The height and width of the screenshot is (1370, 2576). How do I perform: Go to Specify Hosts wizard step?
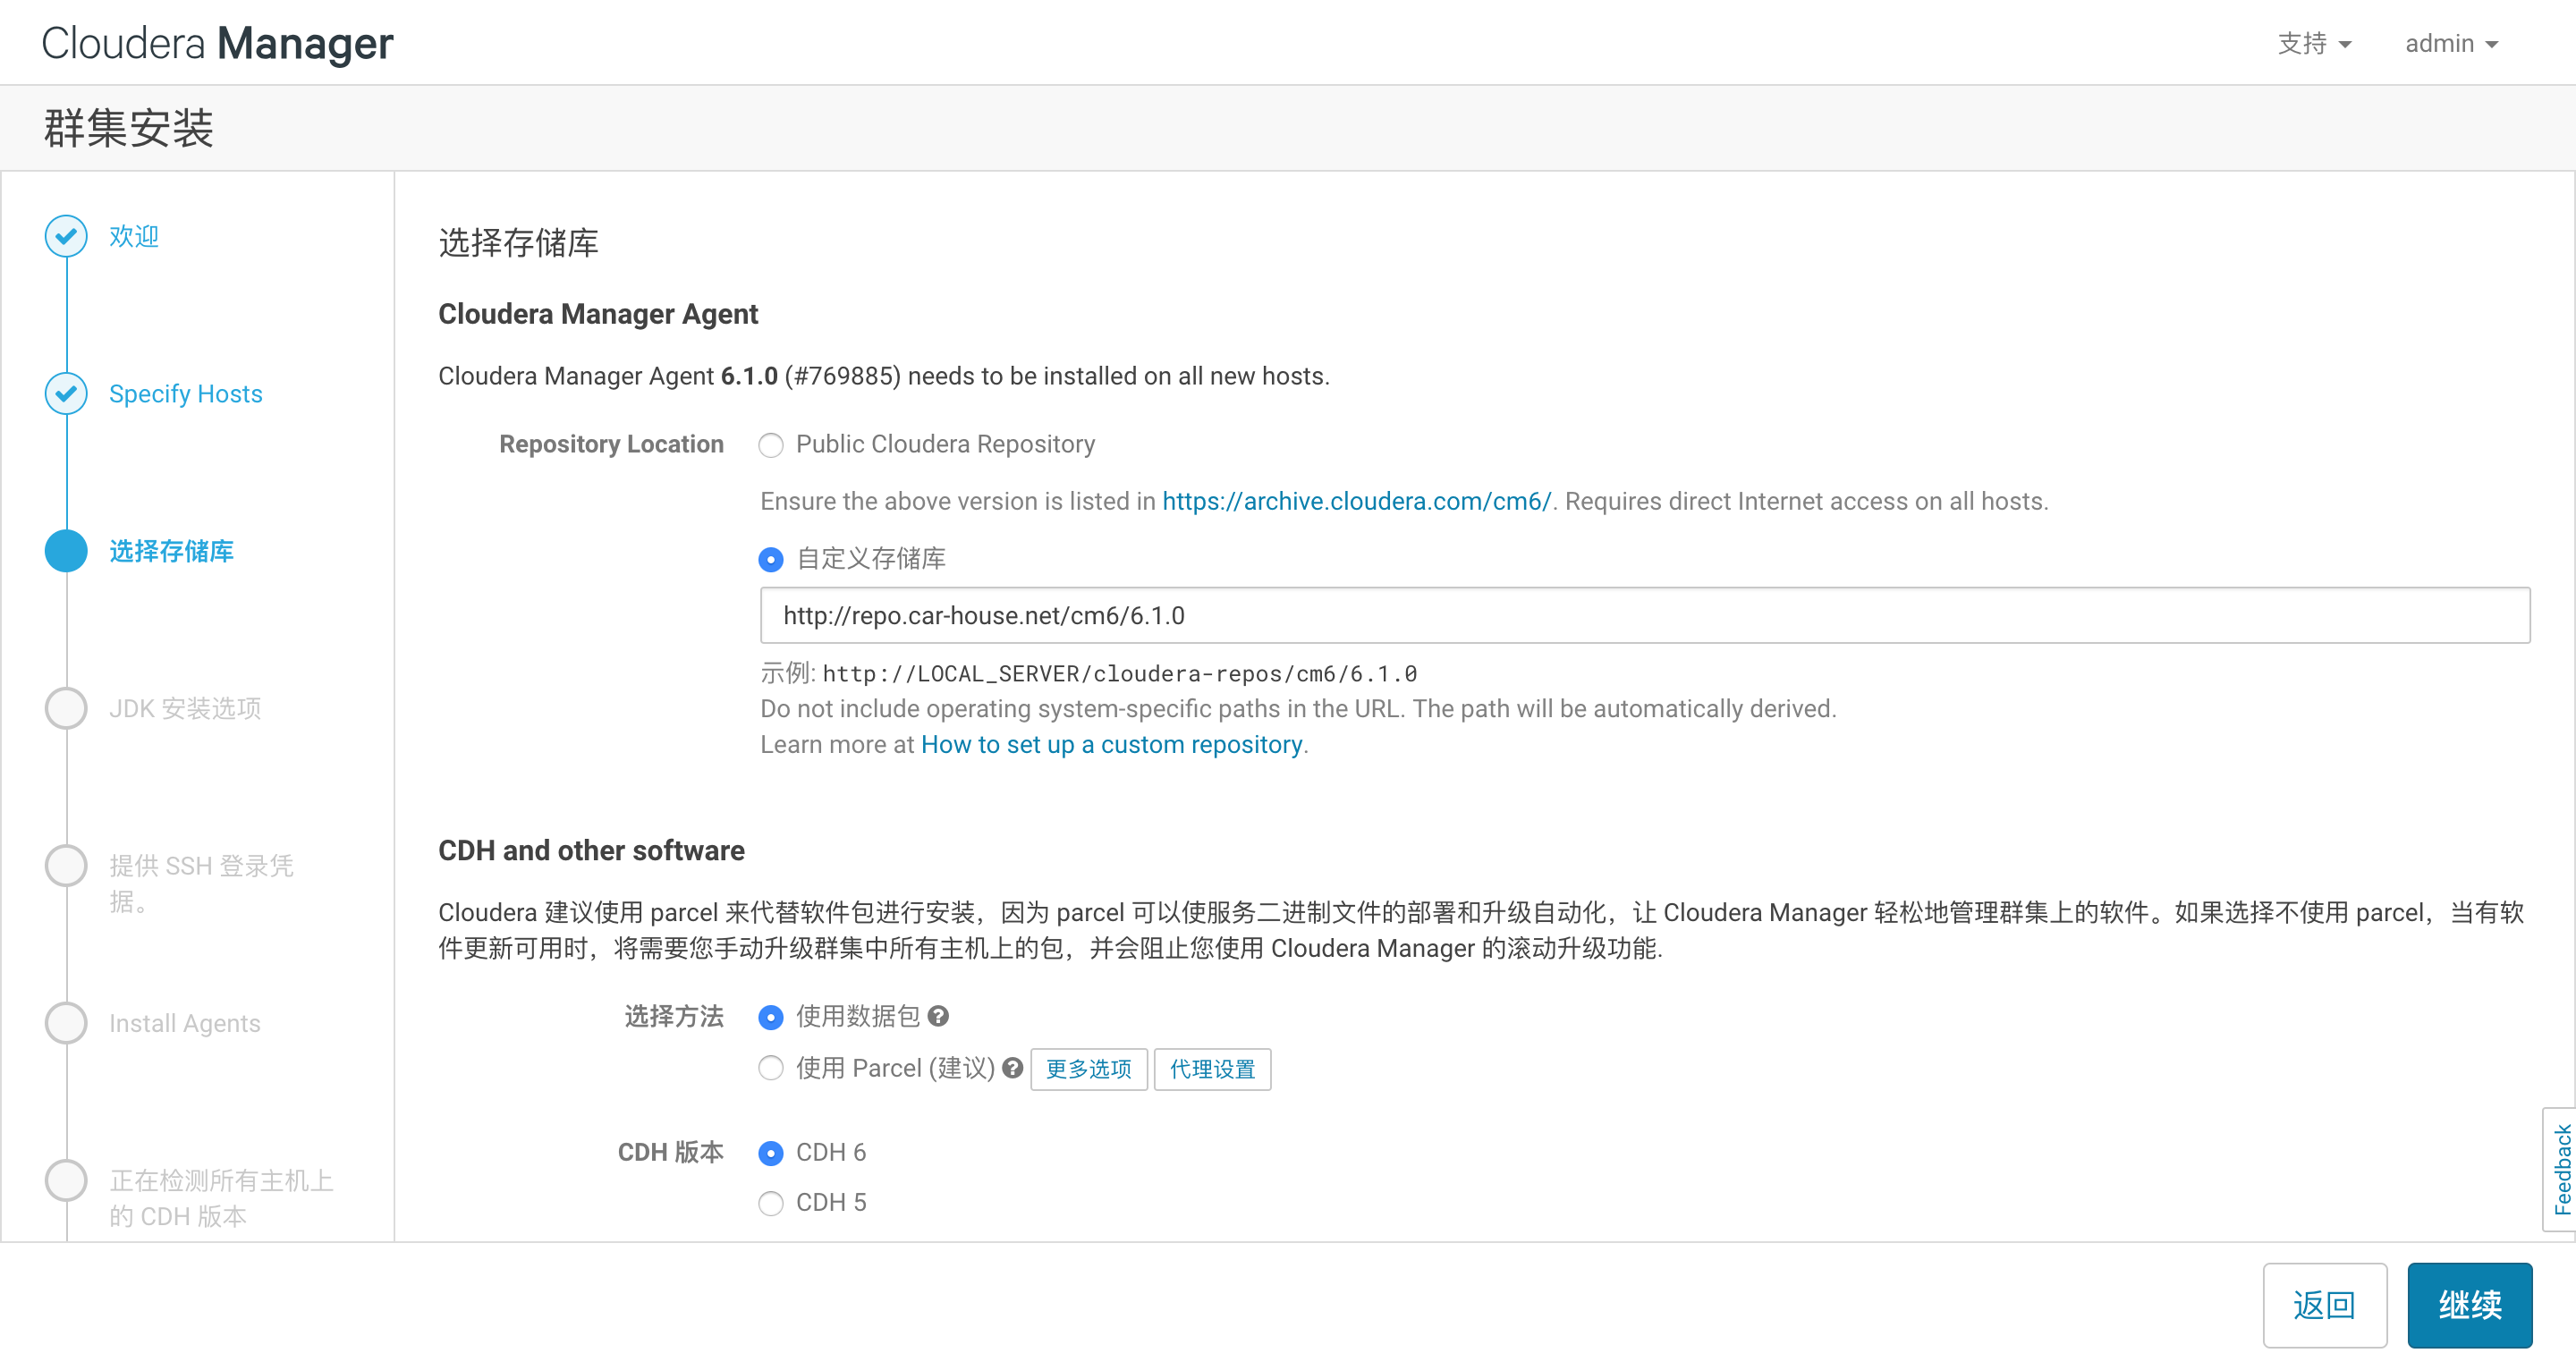point(185,393)
